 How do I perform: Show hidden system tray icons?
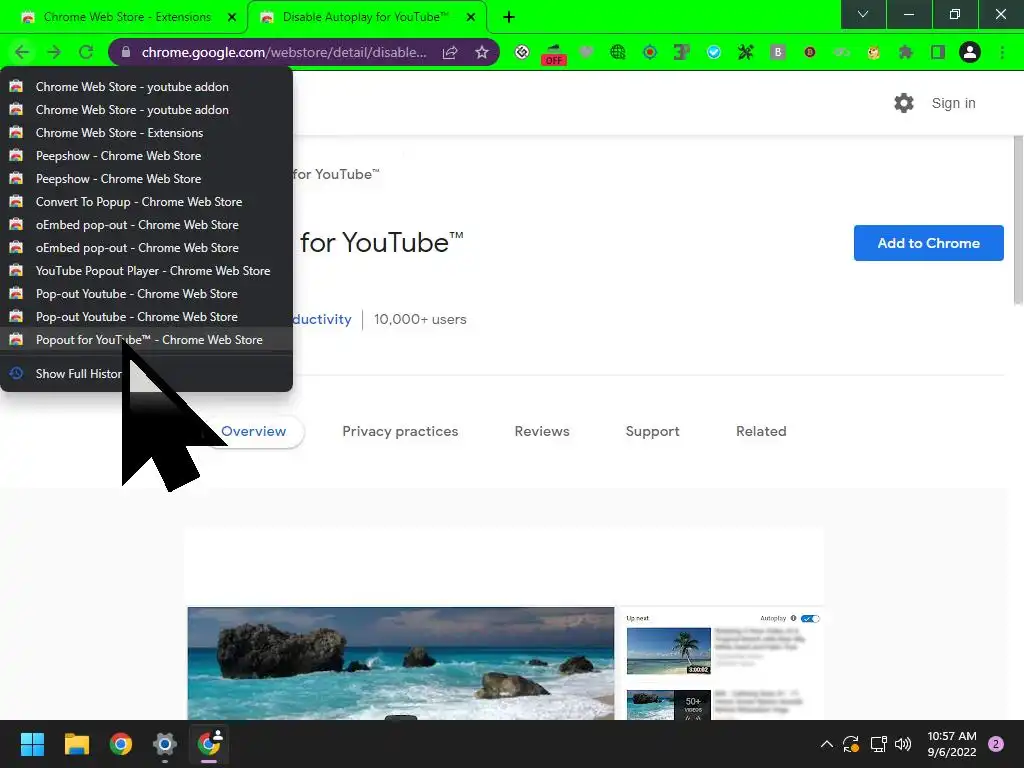point(826,744)
